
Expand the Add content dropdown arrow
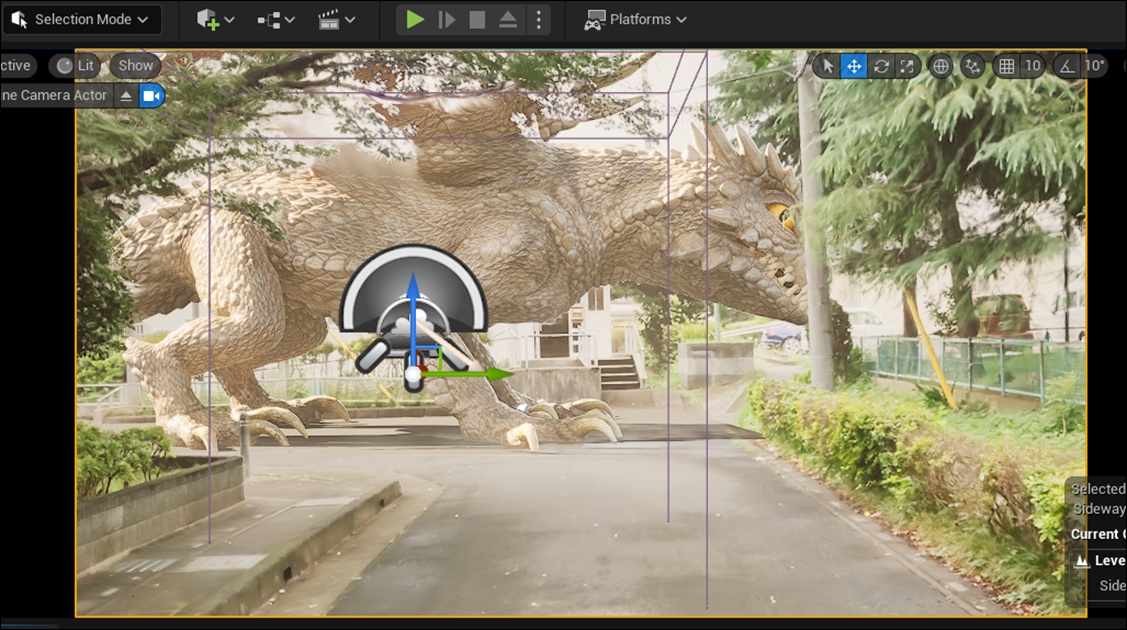point(230,19)
